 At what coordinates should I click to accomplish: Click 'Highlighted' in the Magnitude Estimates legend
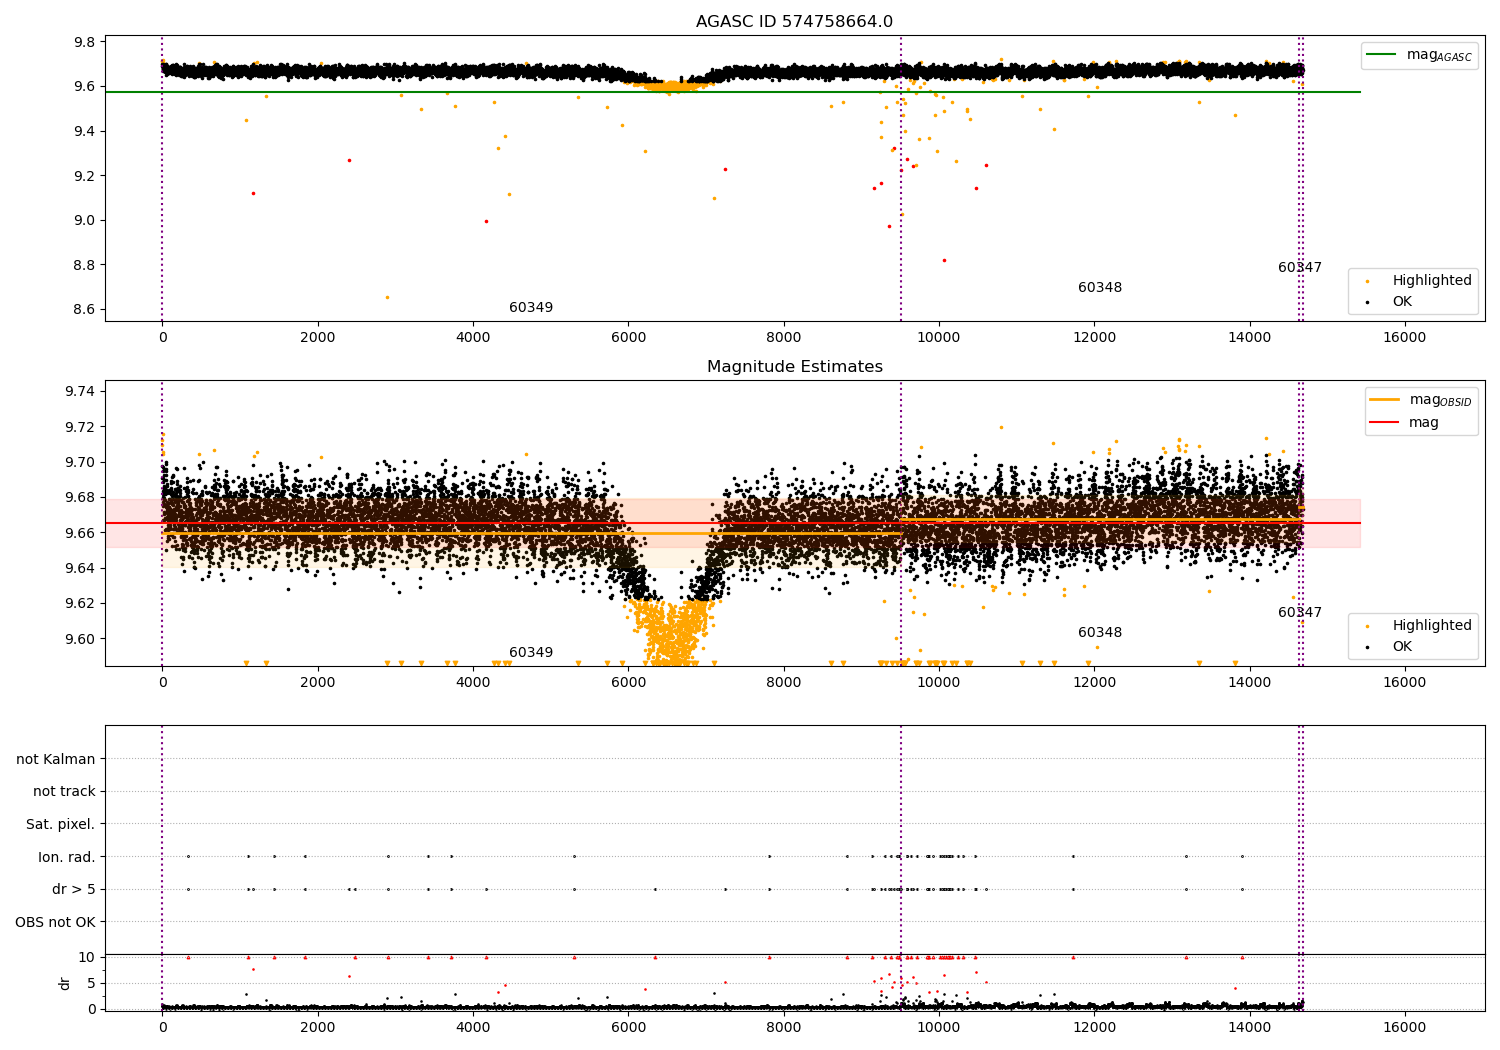(x=1432, y=625)
